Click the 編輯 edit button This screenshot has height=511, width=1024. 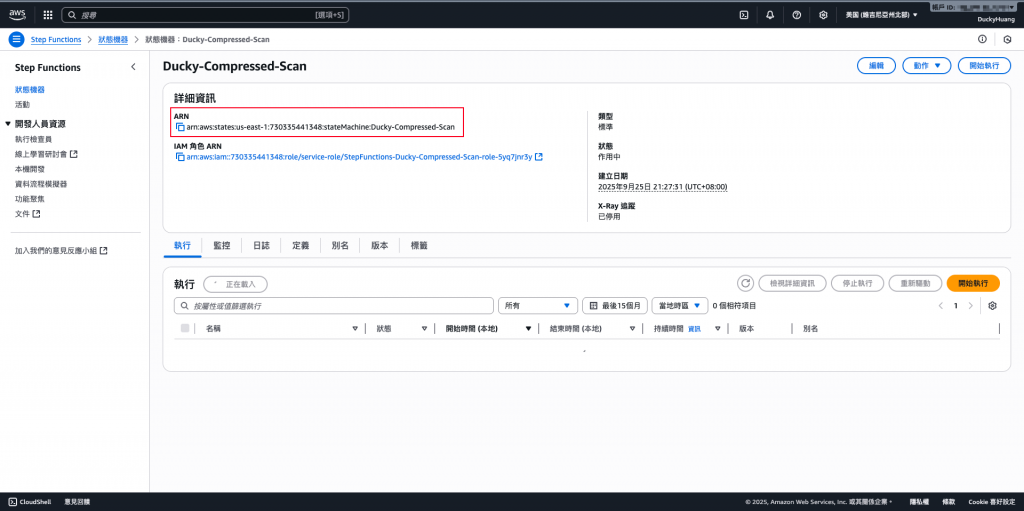[x=876, y=66]
